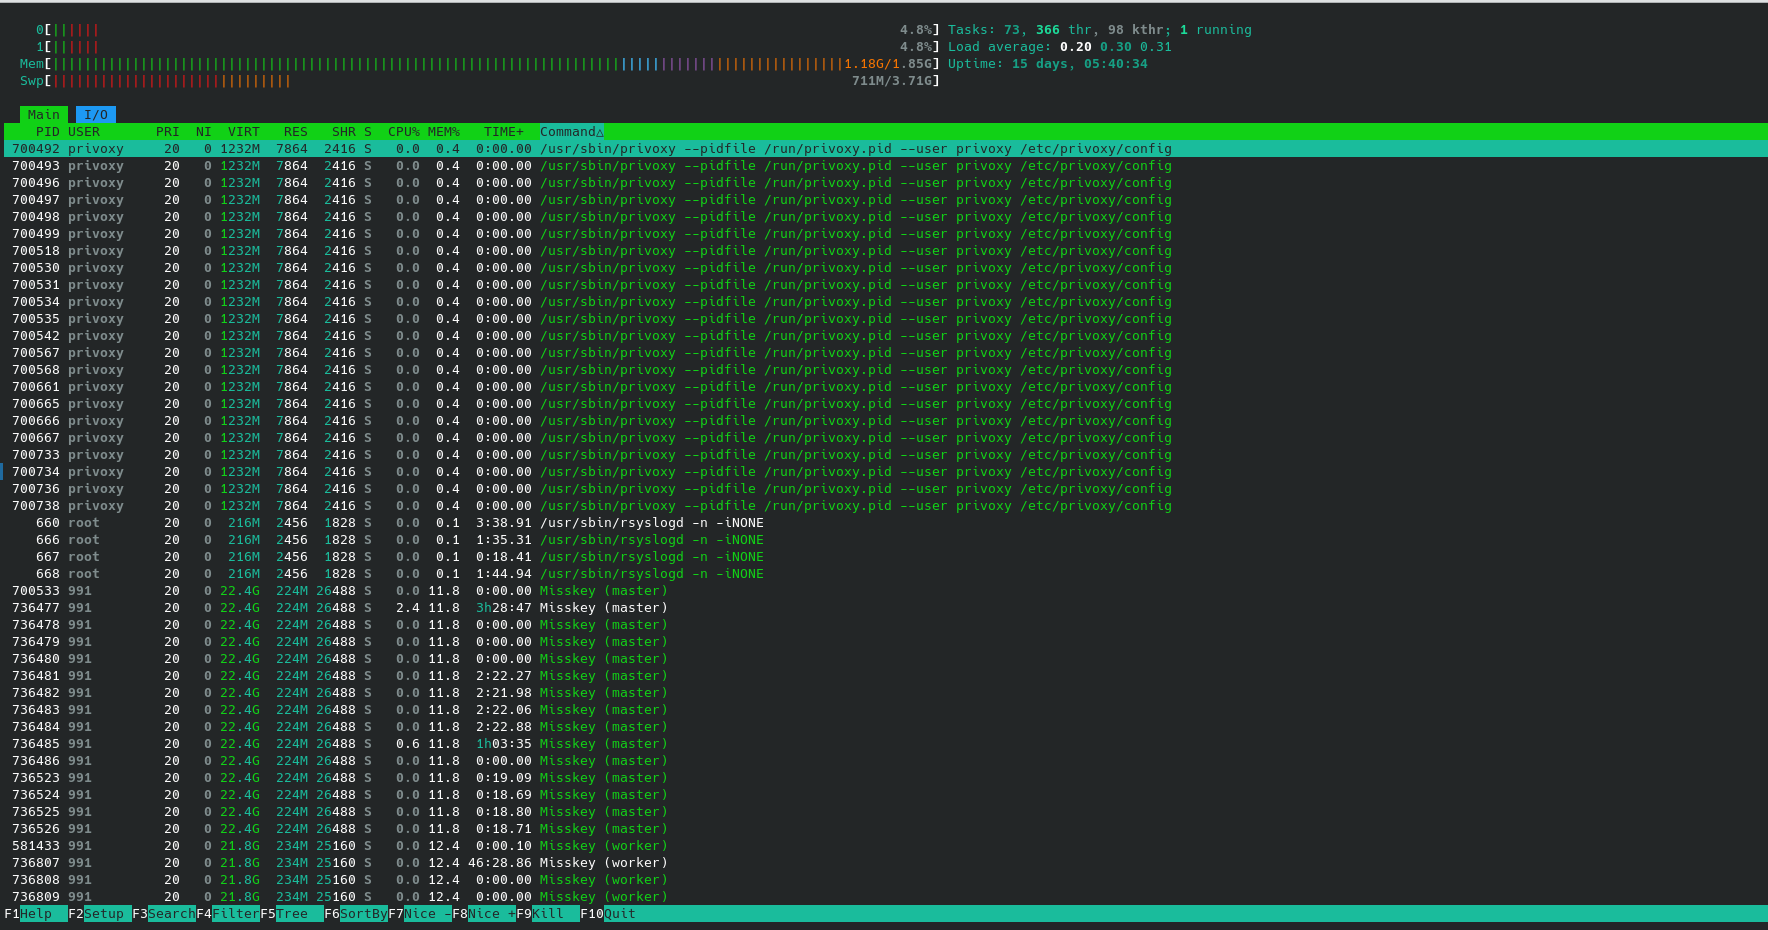Quit htop with F10 Quit

coord(619,914)
